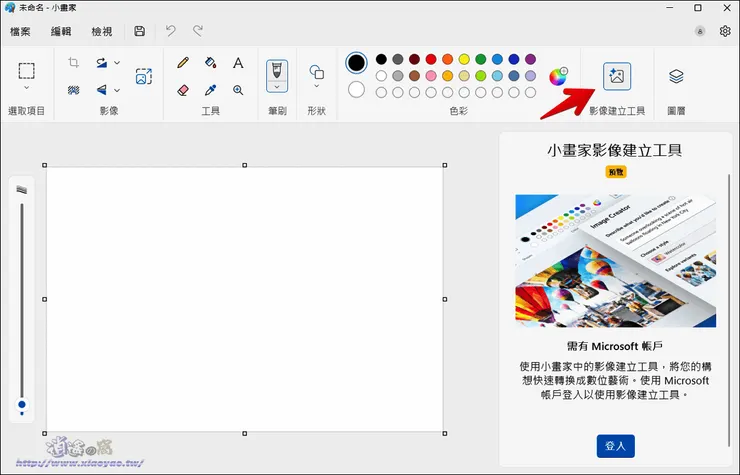Click the white drawing canvas

pos(244,299)
